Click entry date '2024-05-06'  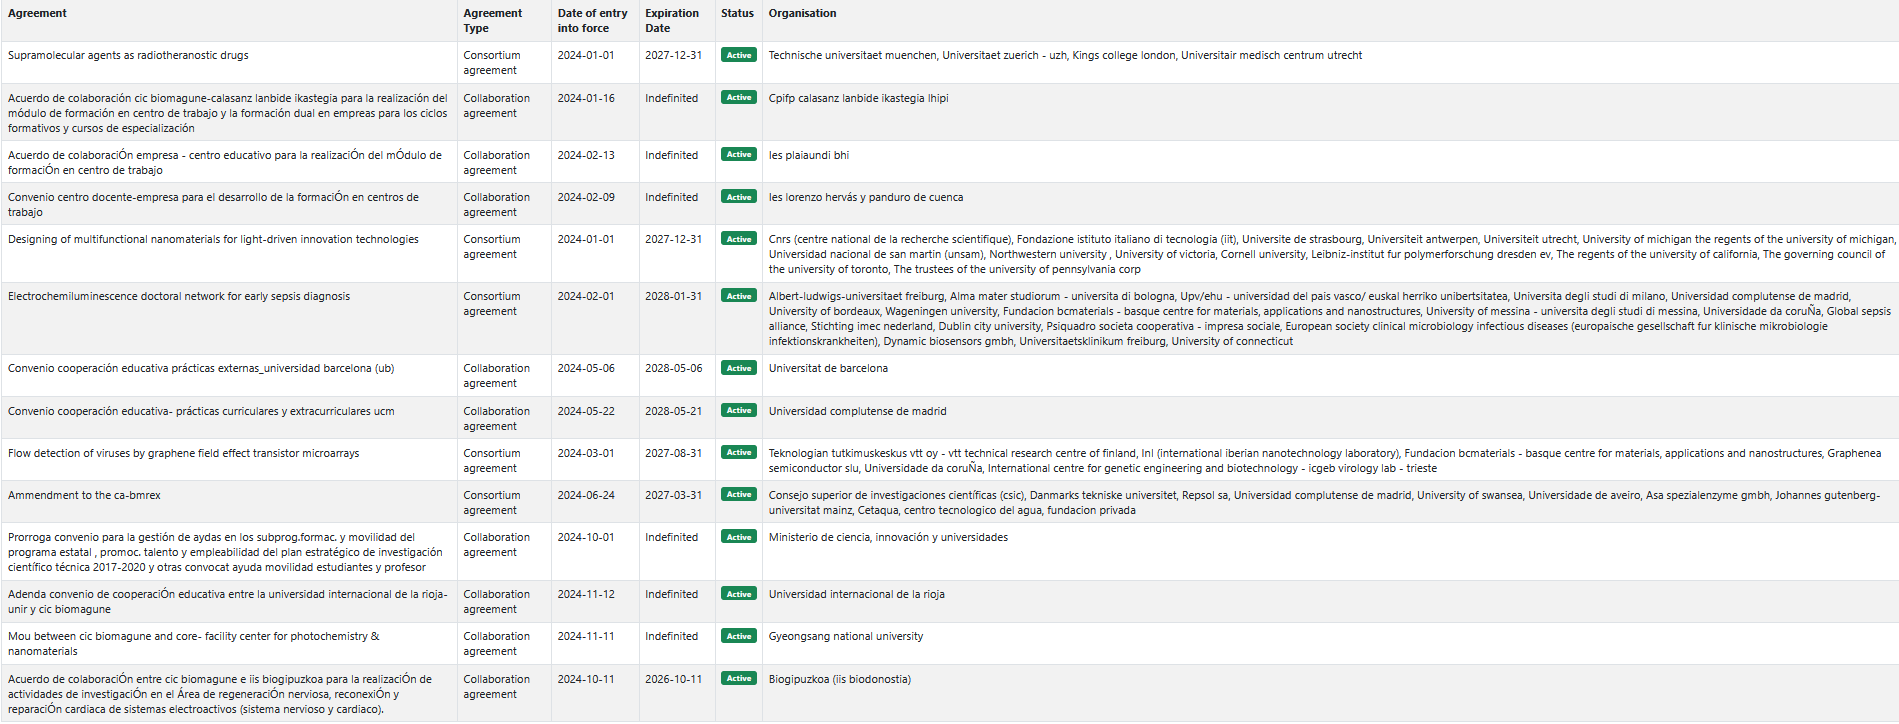(x=586, y=368)
